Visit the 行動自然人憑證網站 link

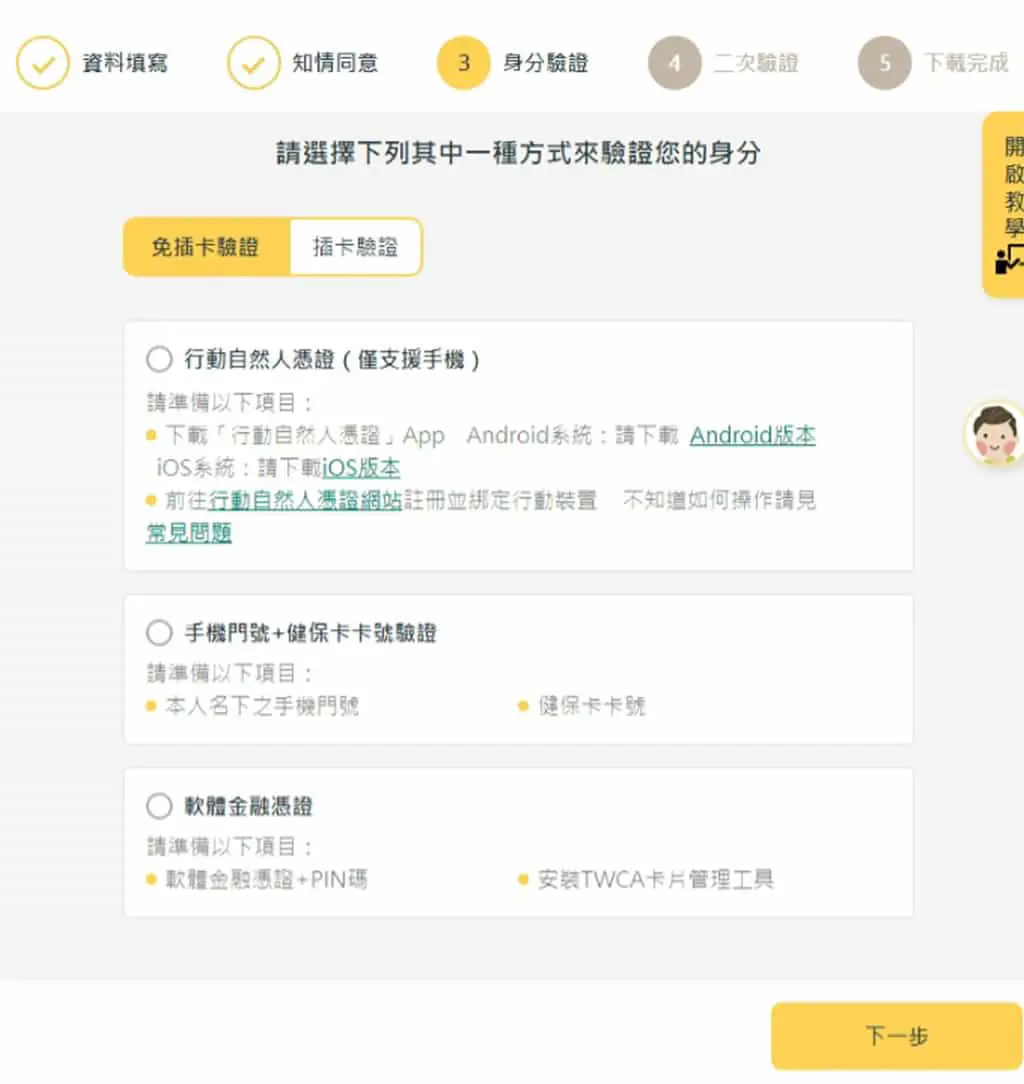(x=305, y=500)
